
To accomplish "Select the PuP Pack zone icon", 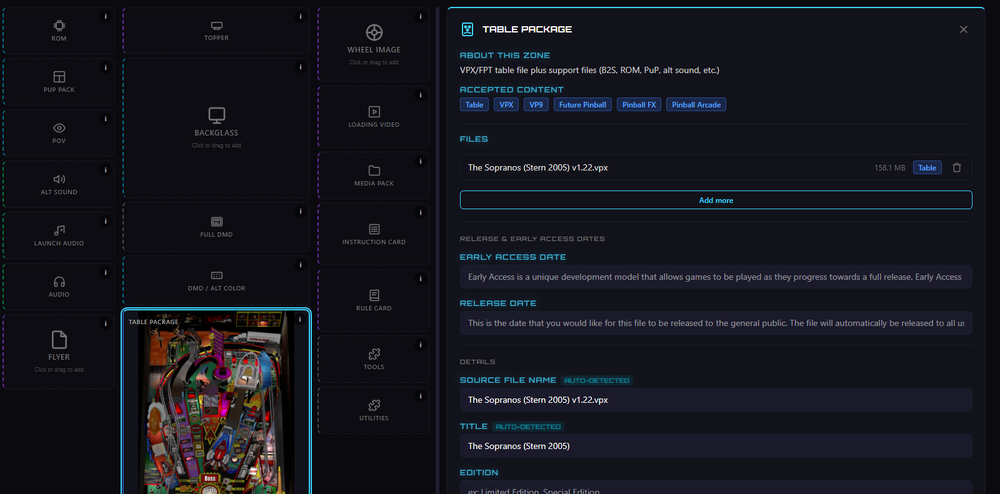I will 59,76.
